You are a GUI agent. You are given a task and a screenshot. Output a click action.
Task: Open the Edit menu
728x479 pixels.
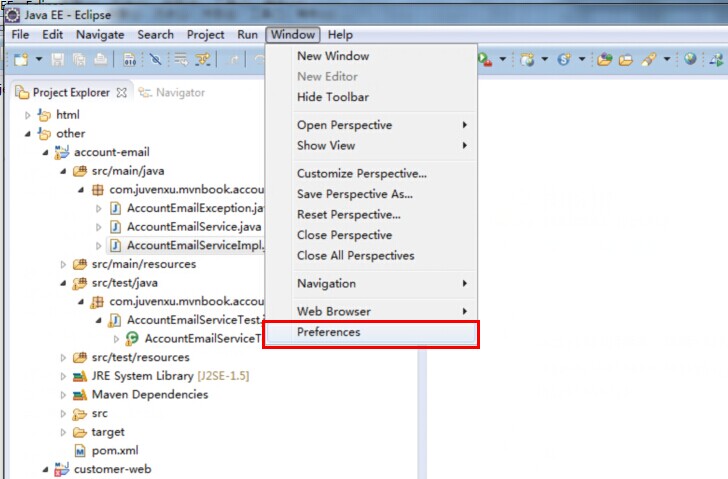point(52,35)
